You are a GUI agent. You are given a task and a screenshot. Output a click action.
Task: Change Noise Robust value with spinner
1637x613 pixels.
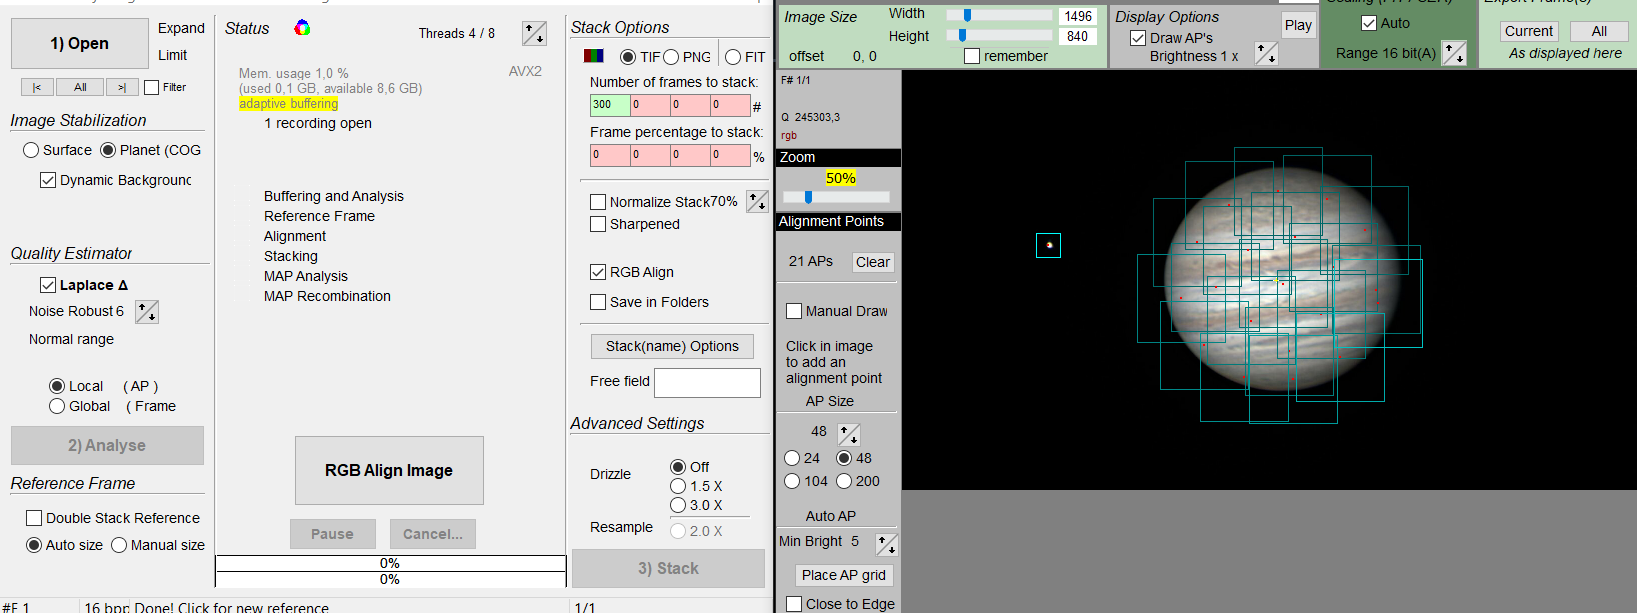coord(147,312)
